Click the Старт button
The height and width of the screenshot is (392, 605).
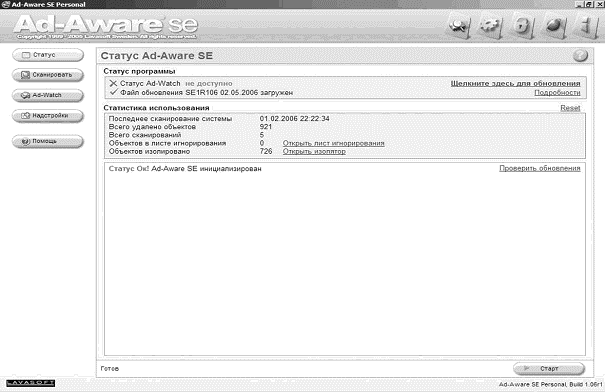pos(549,368)
